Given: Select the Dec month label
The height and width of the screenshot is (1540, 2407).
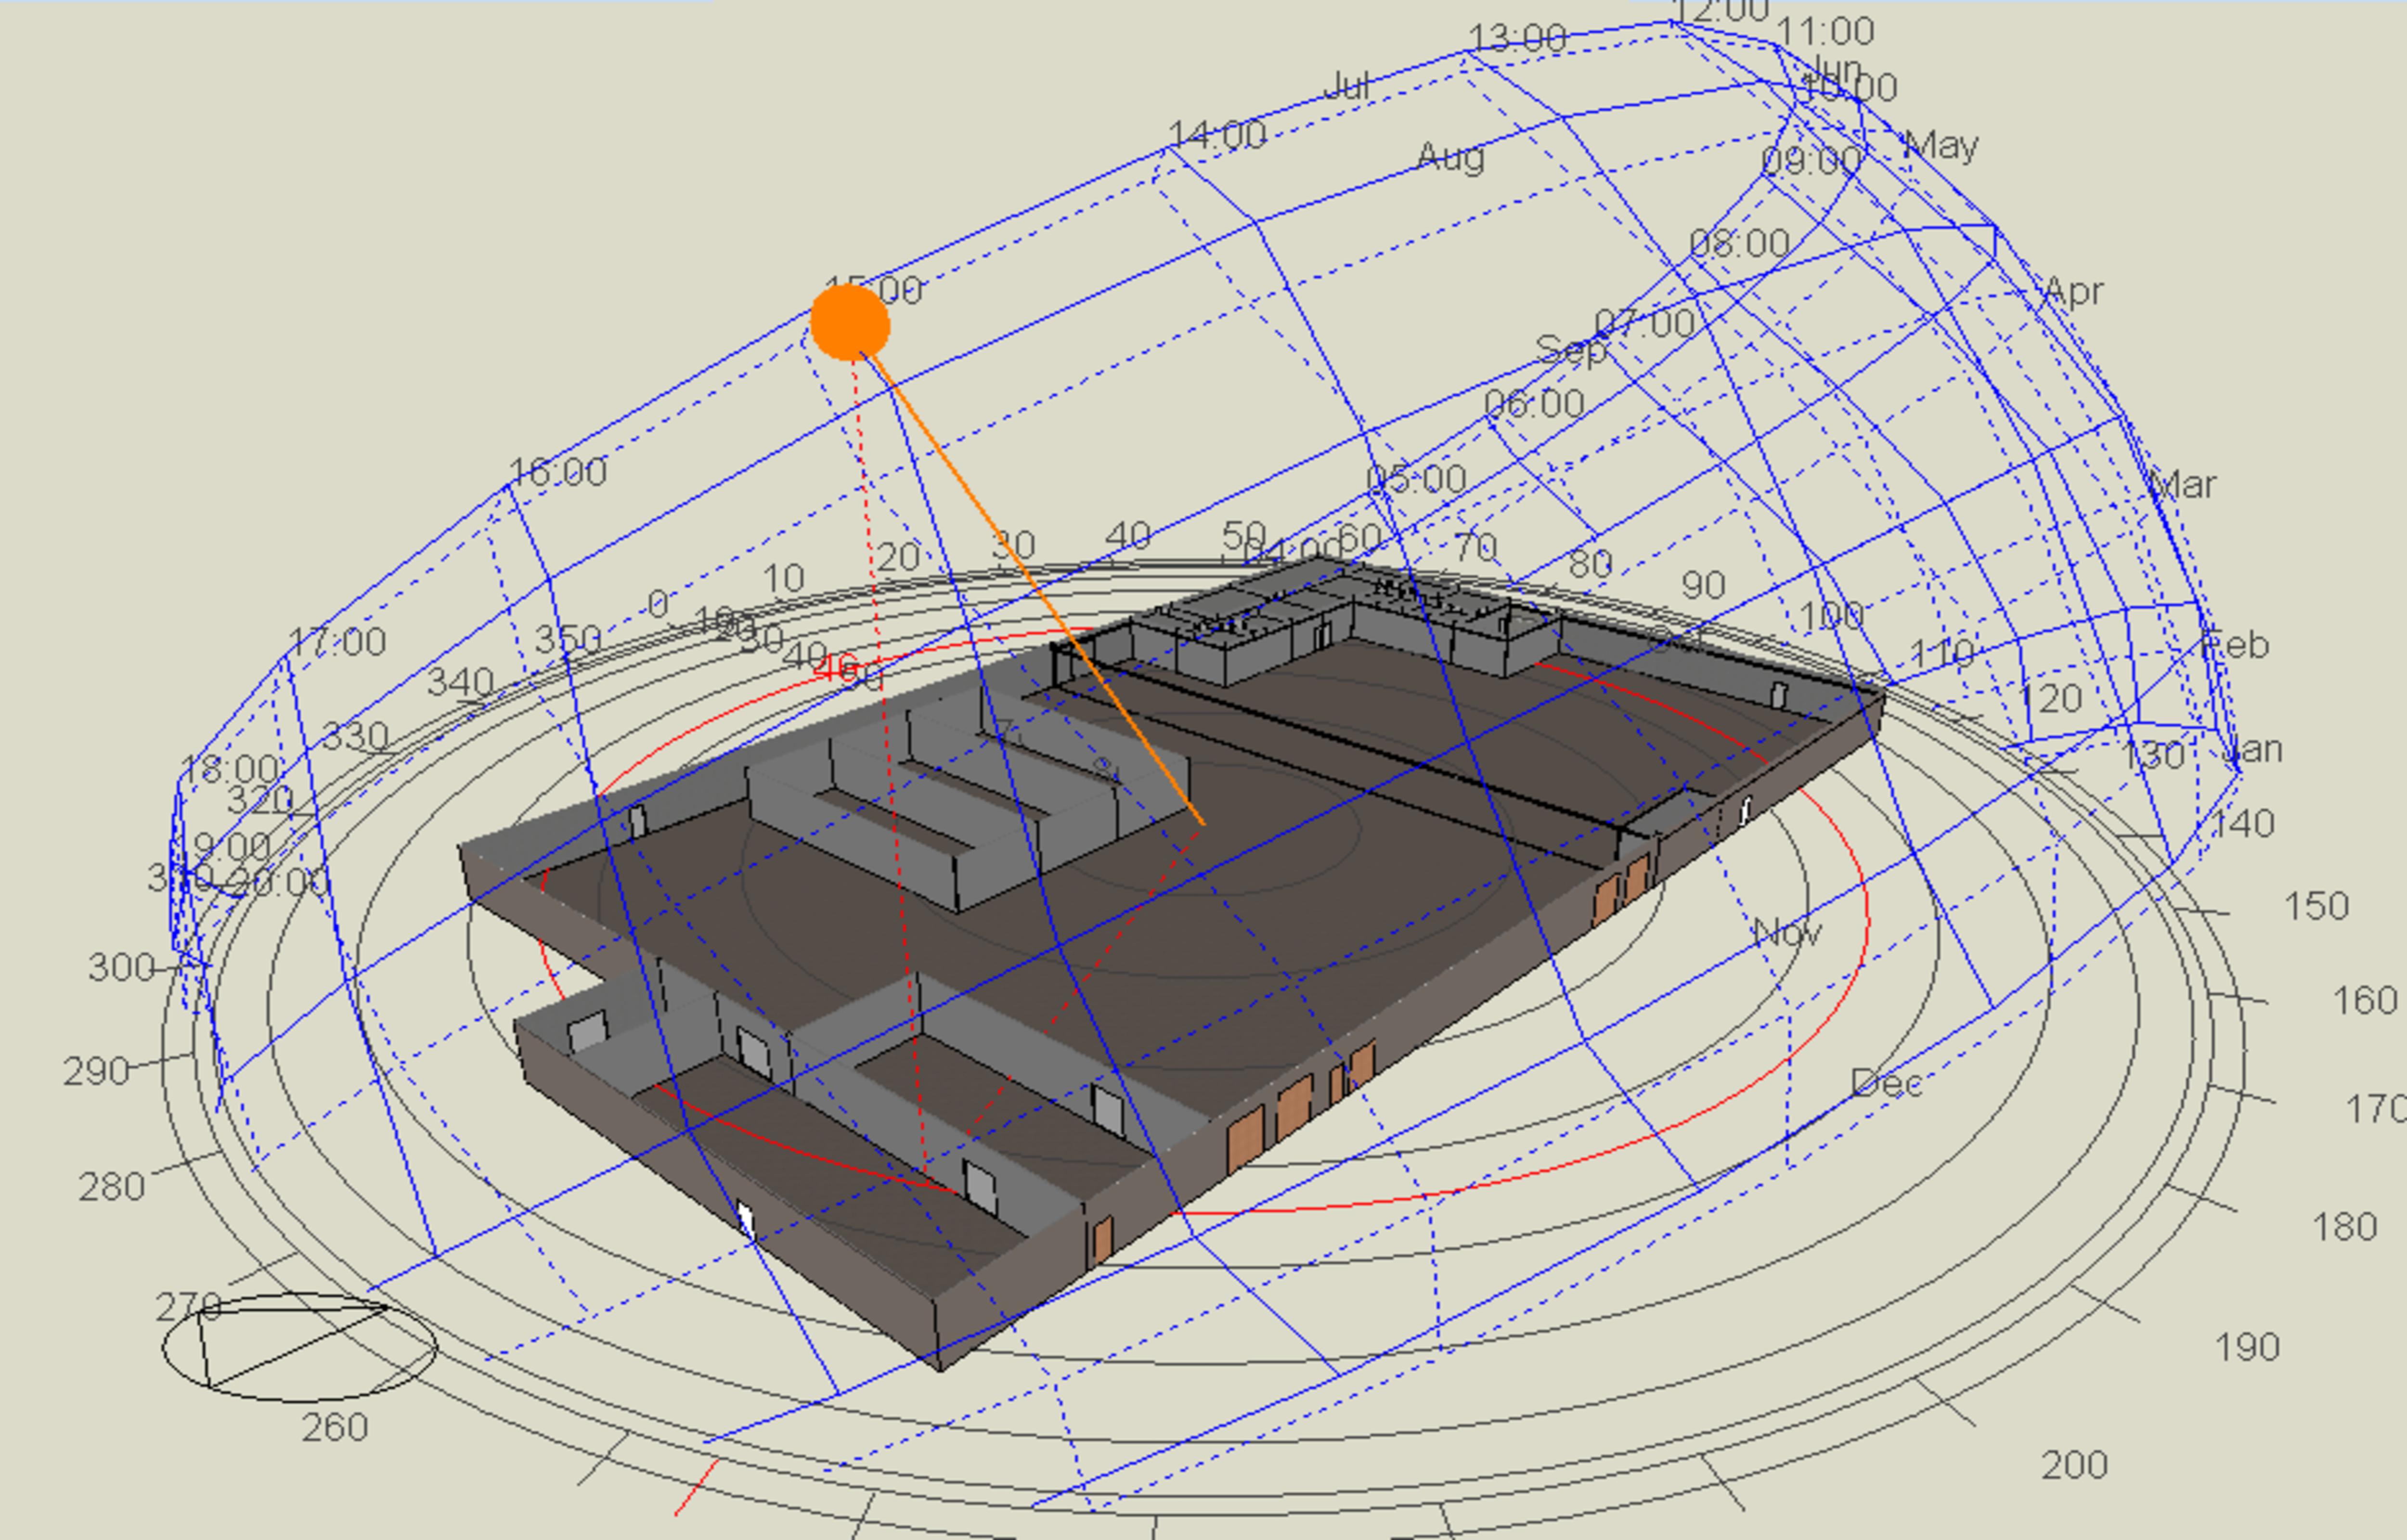Looking at the screenshot, I should 1886,1083.
